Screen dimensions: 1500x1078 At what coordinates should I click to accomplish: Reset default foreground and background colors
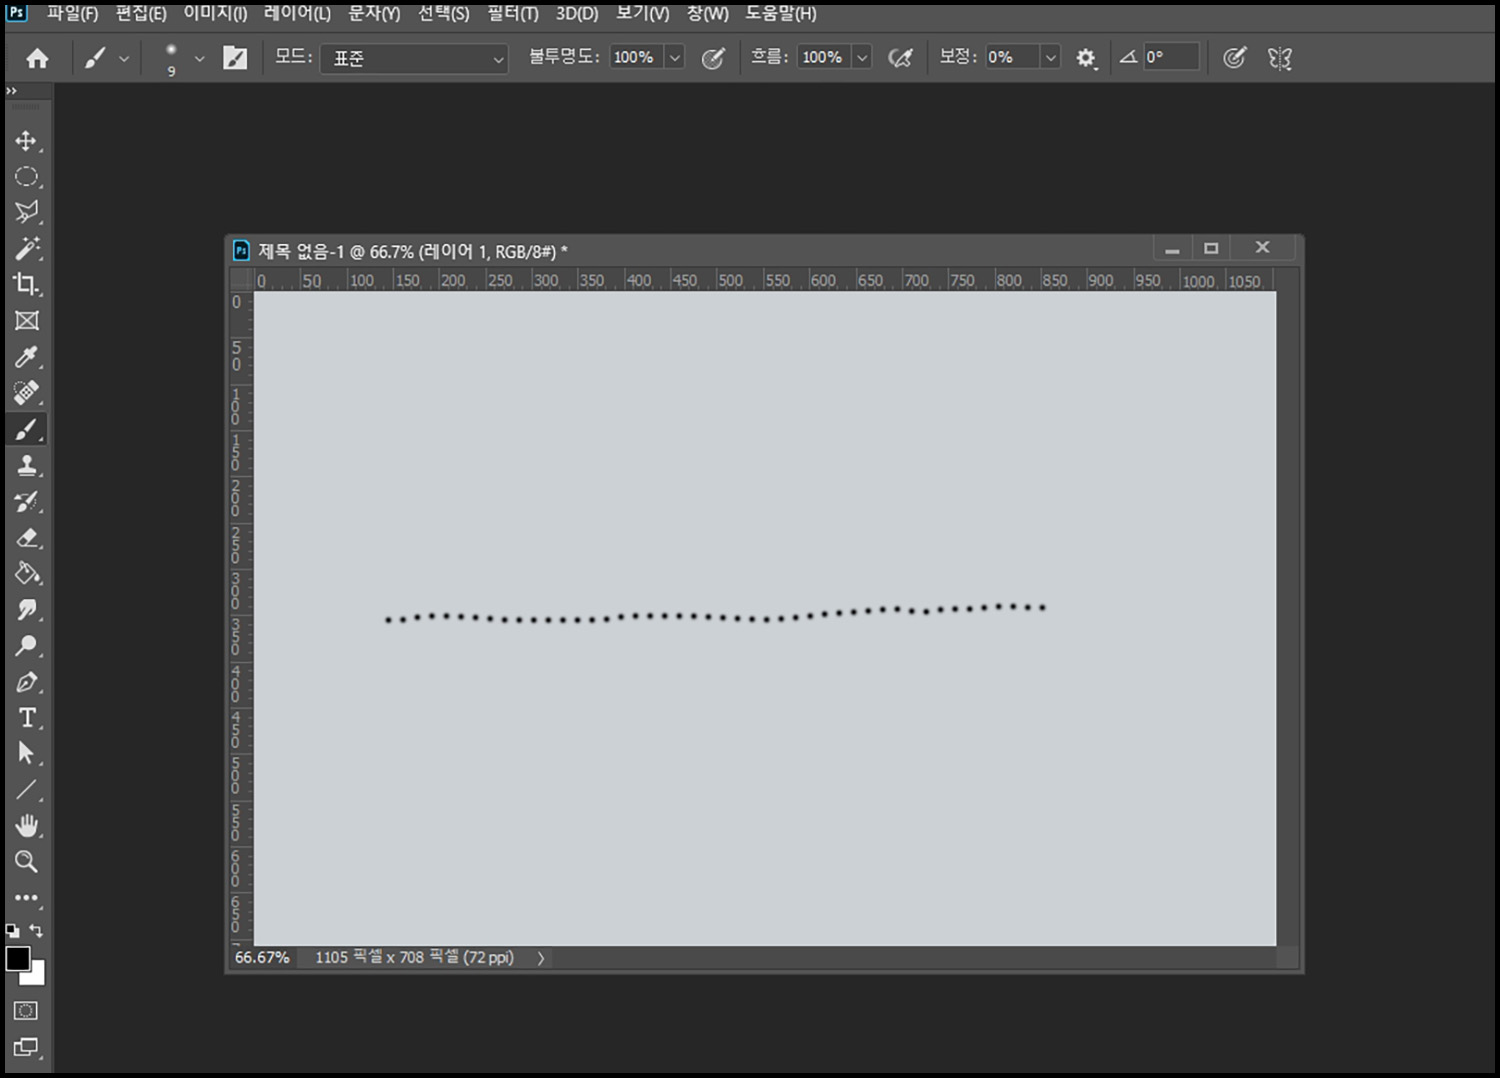pos(12,930)
